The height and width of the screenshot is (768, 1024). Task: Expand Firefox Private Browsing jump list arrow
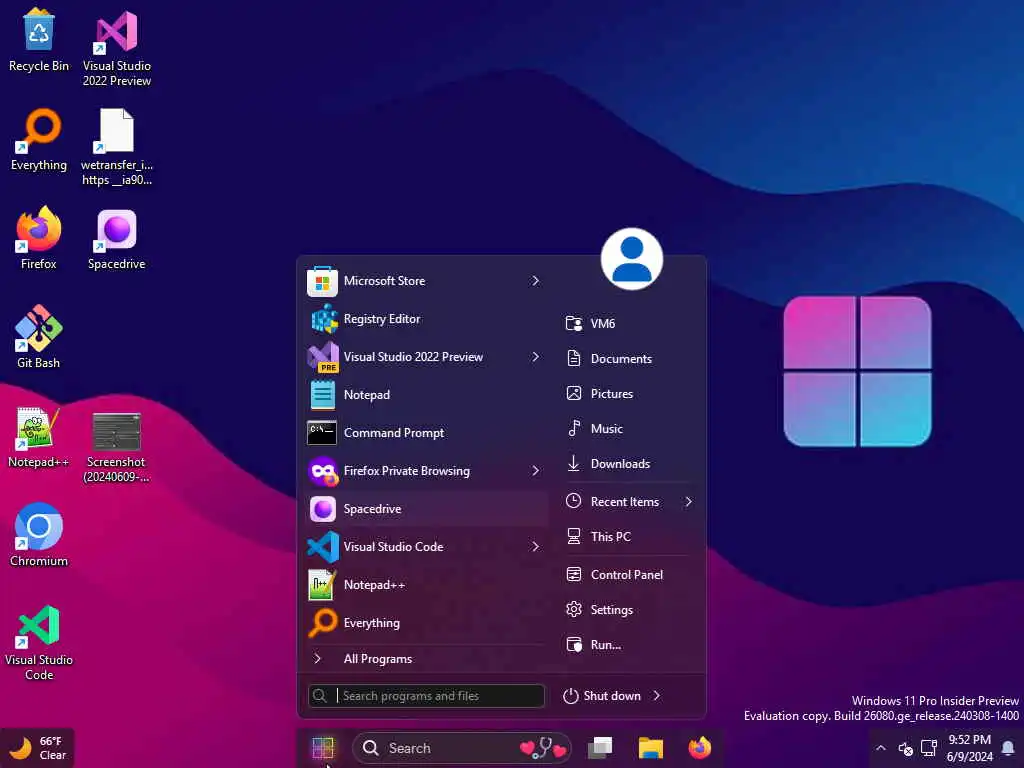coord(536,471)
